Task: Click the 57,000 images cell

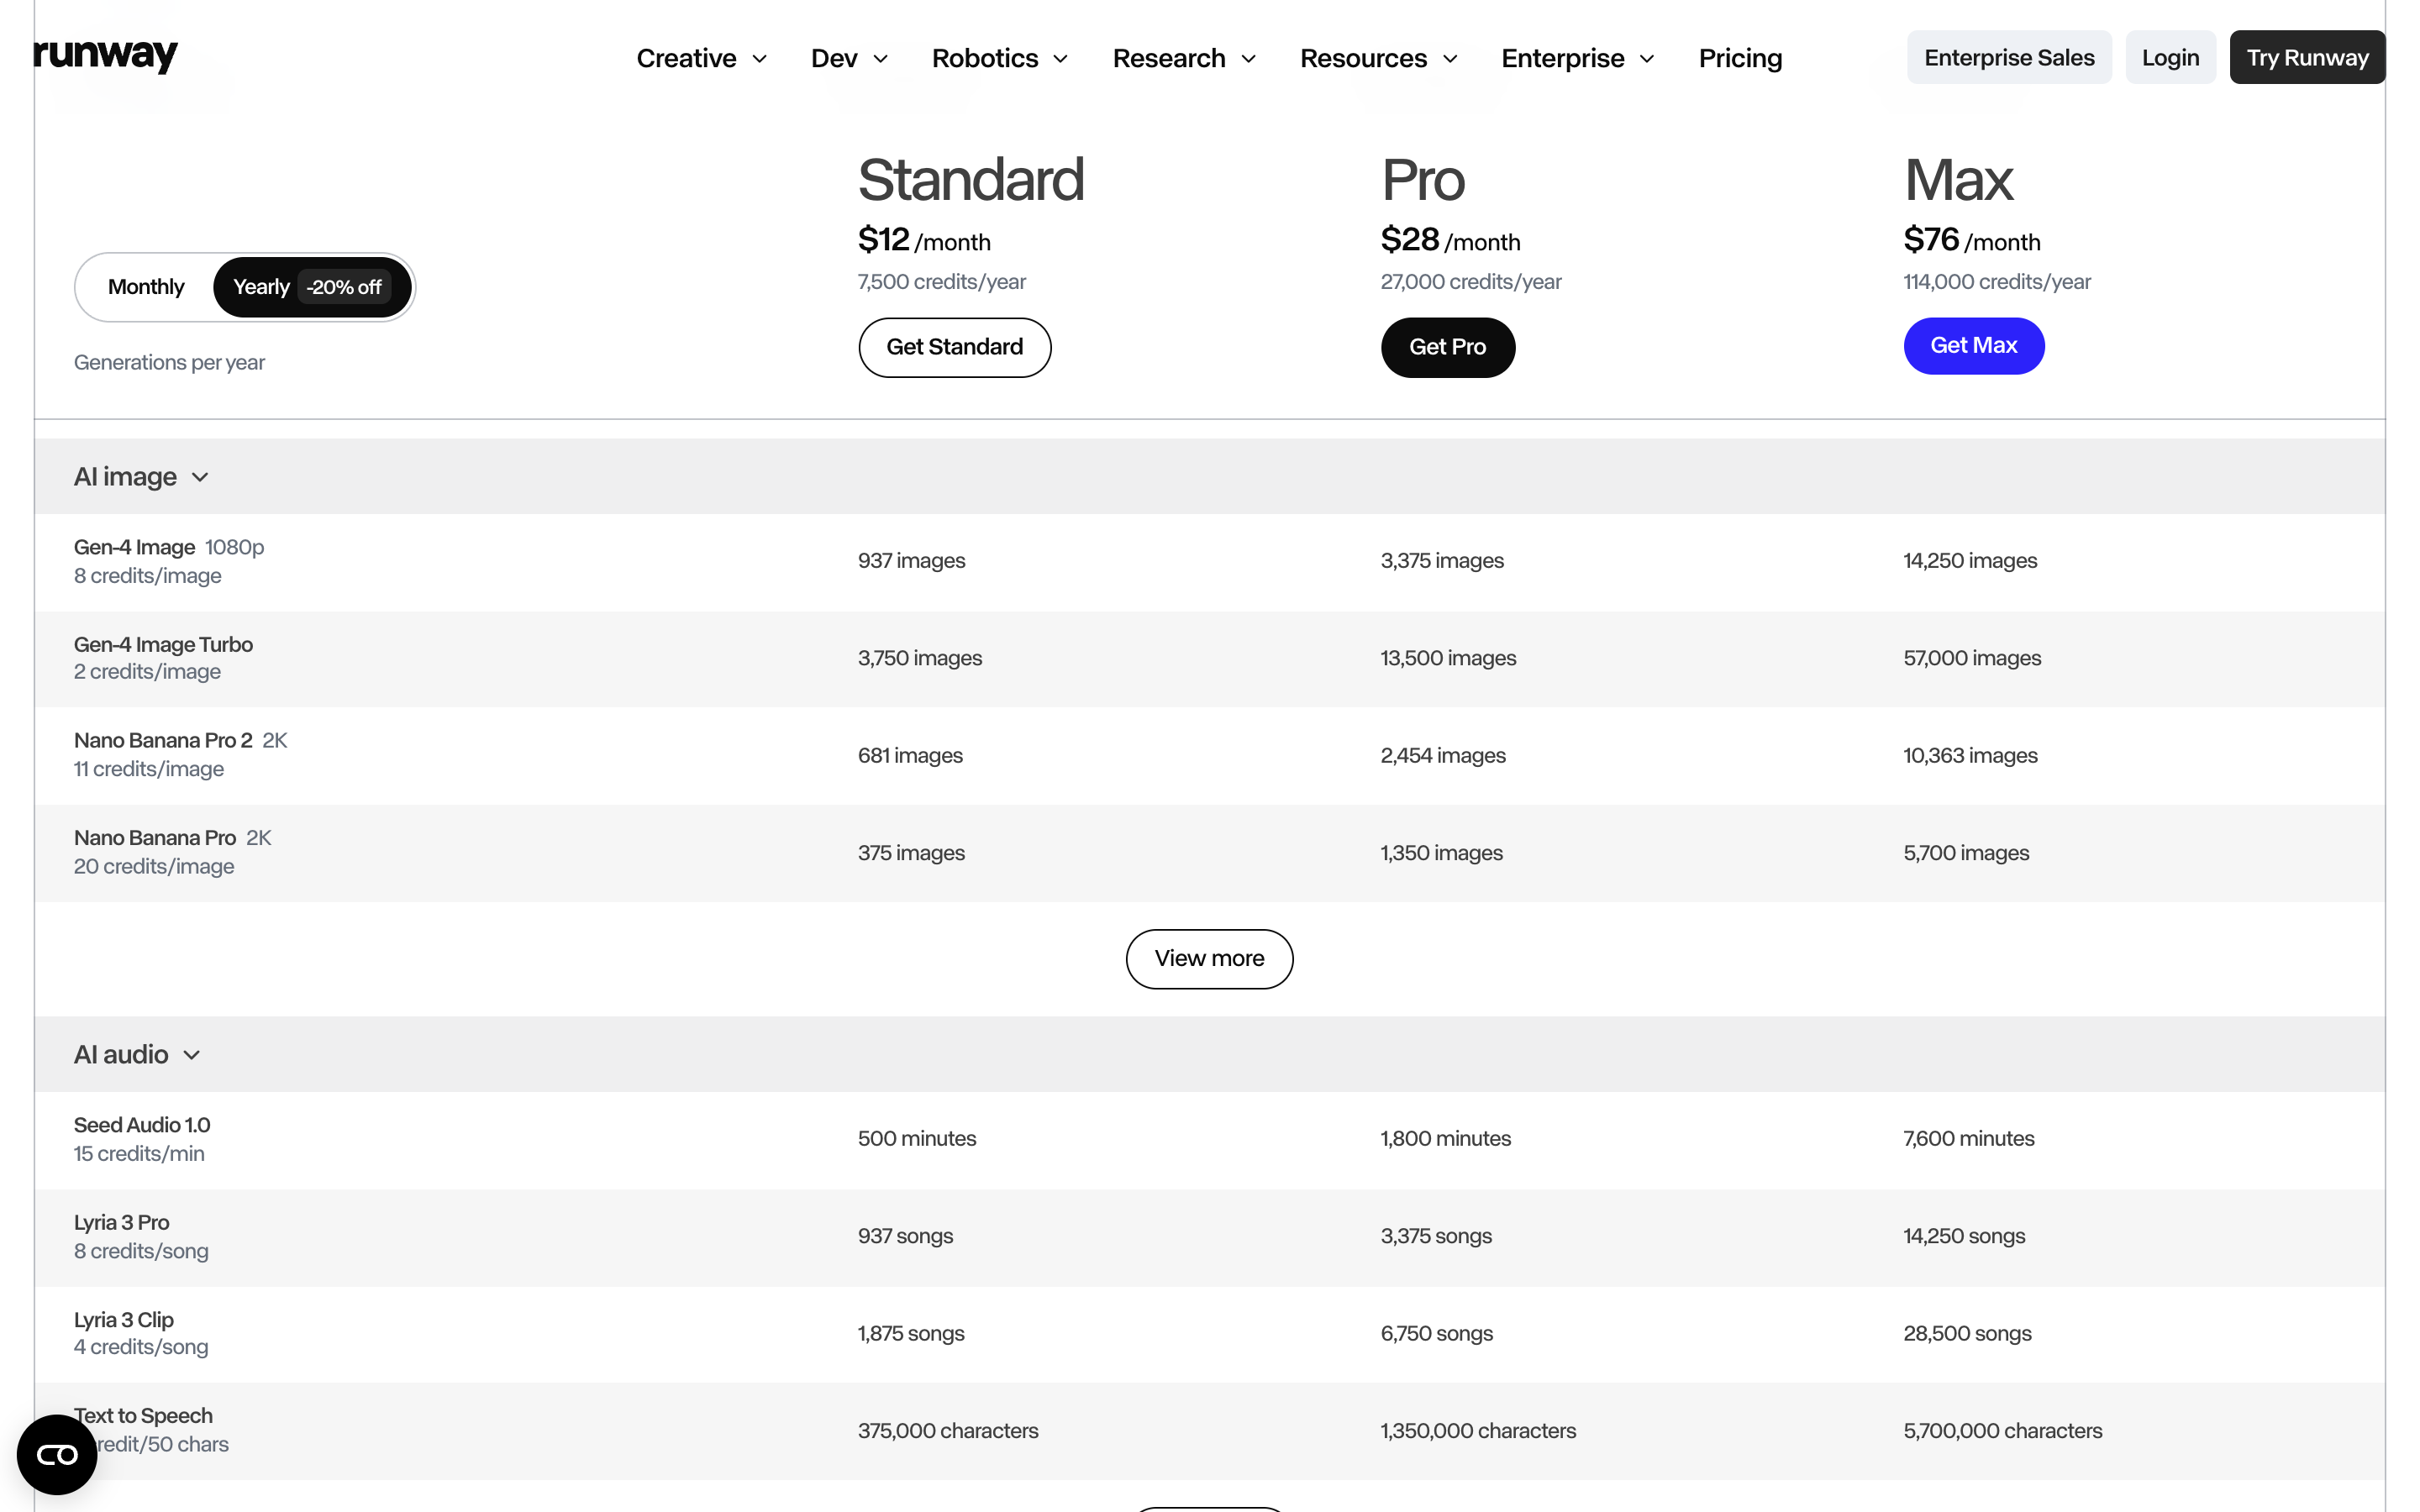Action: pyautogui.click(x=1972, y=658)
